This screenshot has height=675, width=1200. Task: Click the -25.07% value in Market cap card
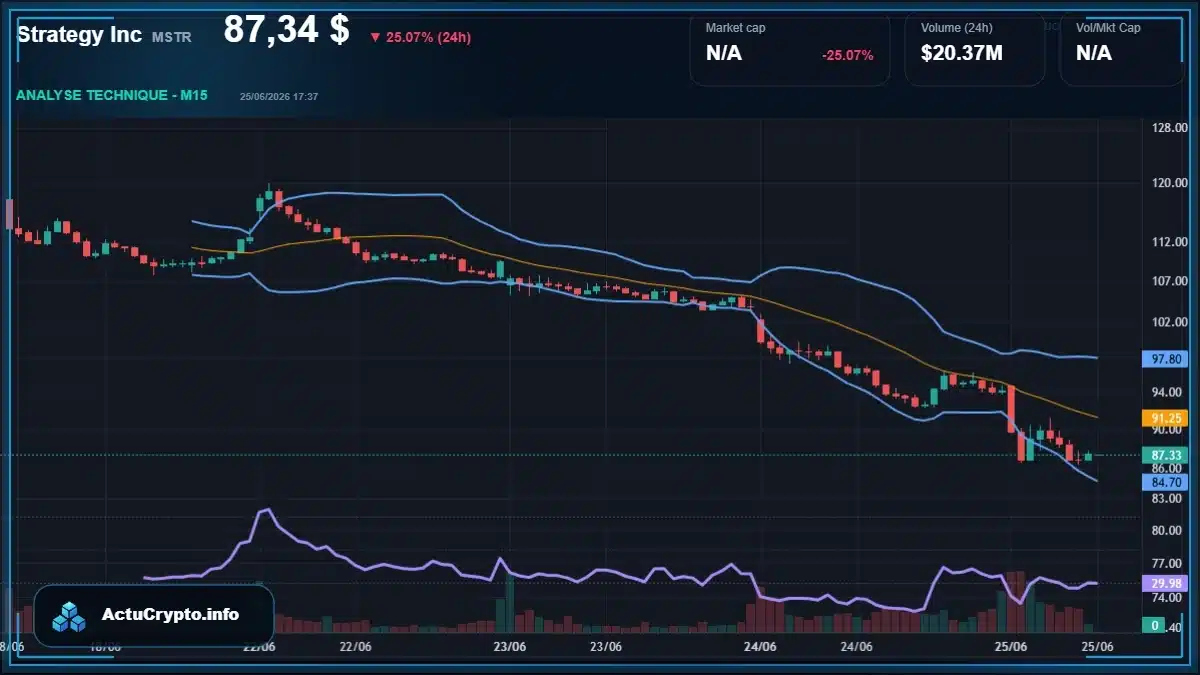(x=848, y=55)
